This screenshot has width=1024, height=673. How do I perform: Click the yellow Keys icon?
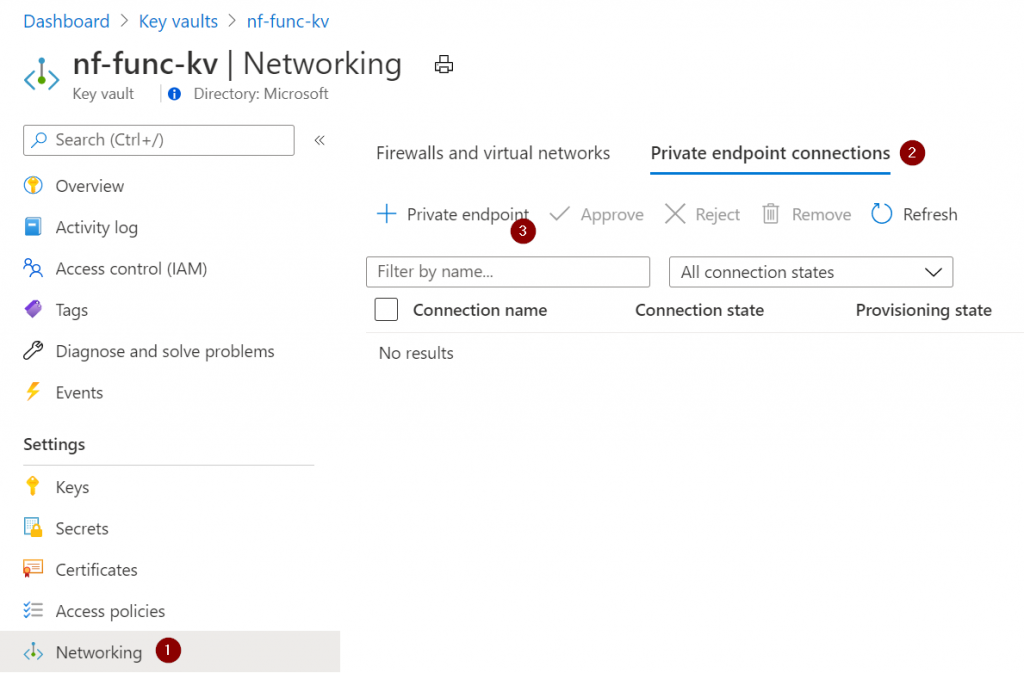point(32,486)
